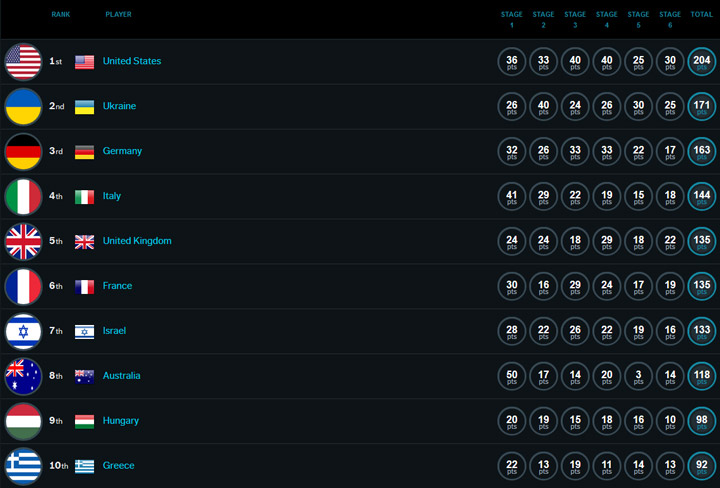Screen dimensions: 720x488
Task: Click Israel total badge 133 pts
Action: (x=702, y=331)
